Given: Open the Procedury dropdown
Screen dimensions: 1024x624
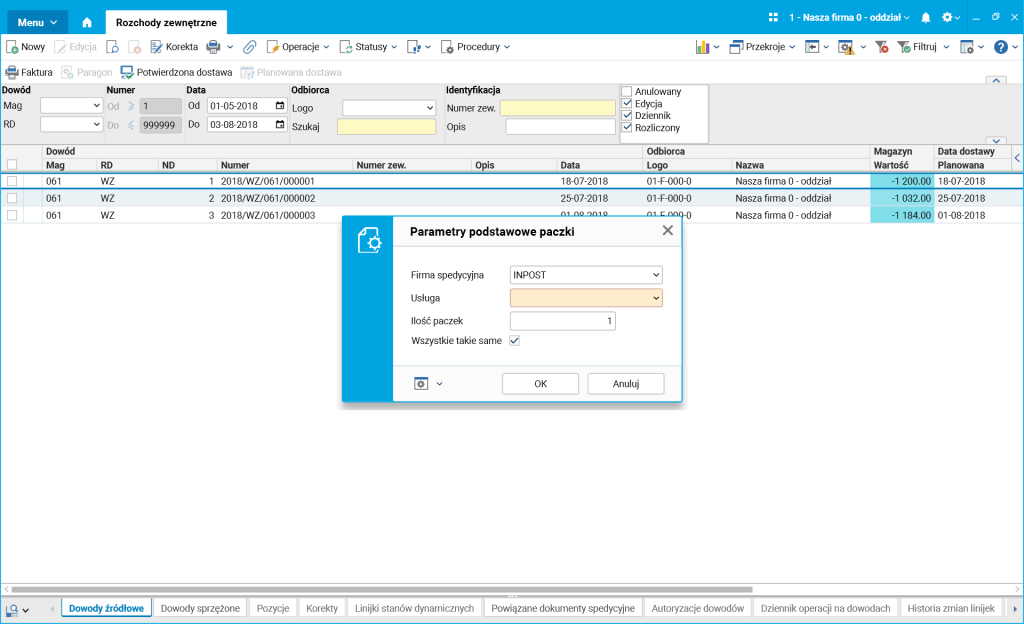Looking at the screenshot, I should click(475, 47).
